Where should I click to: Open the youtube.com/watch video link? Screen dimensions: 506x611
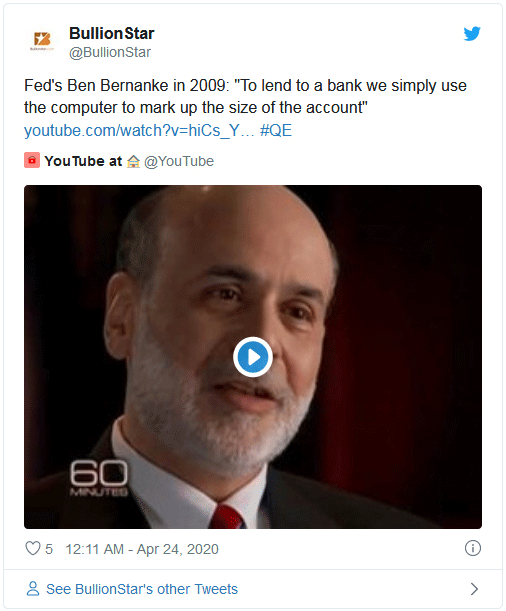pyautogui.click(x=139, y=131)
